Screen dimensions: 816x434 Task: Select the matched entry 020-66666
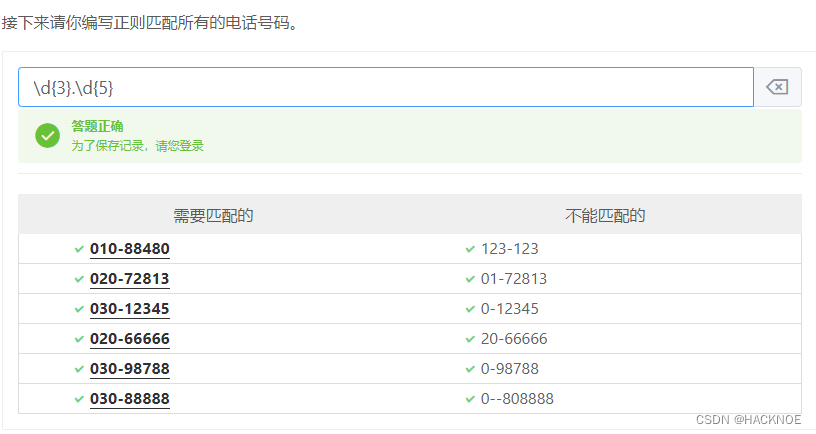pyautogui.click(x=130, y=339)
